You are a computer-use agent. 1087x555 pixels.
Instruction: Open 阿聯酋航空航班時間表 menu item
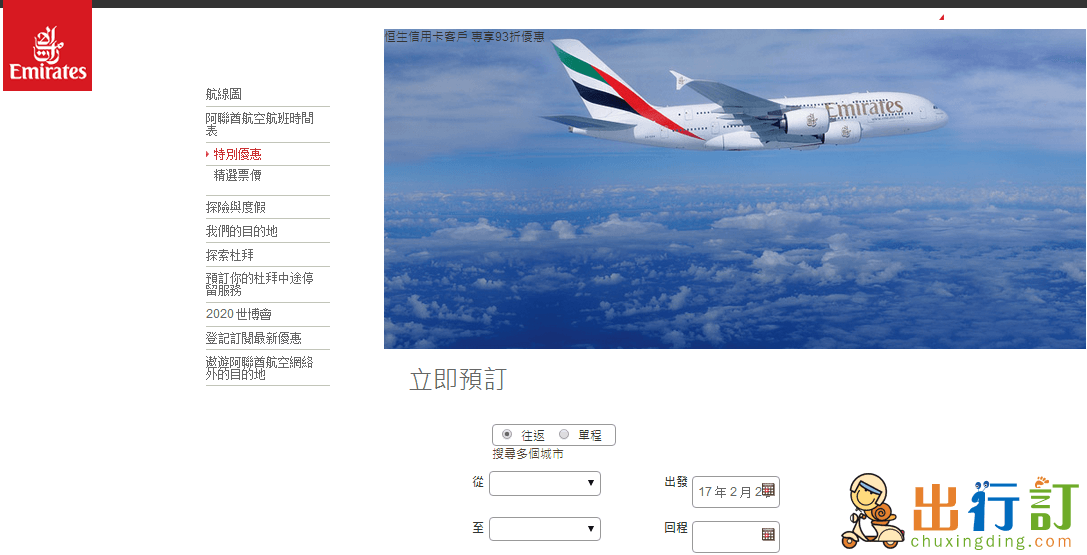(260, 124)
